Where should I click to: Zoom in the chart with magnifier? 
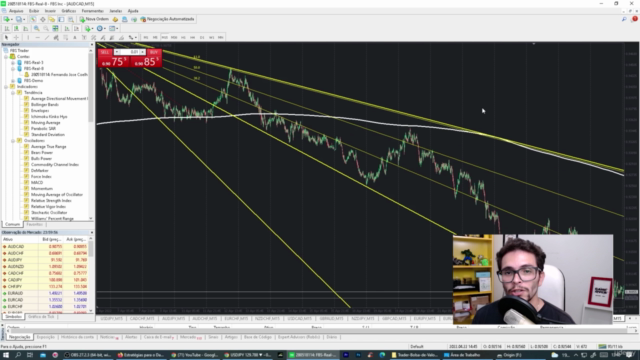click(37, 29)
